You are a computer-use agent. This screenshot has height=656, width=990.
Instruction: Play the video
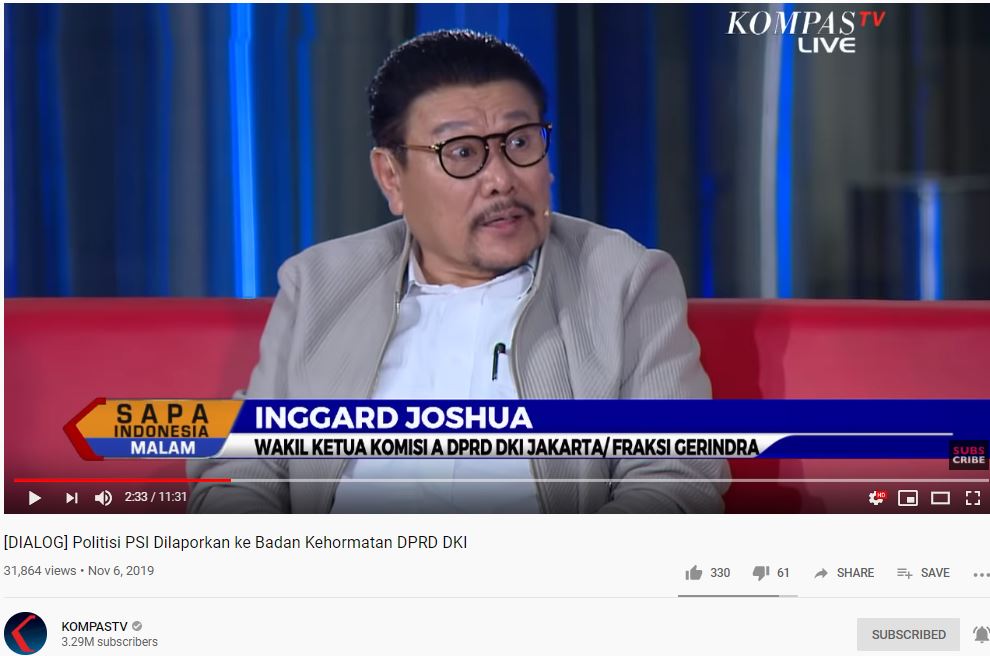click(35, 498)
